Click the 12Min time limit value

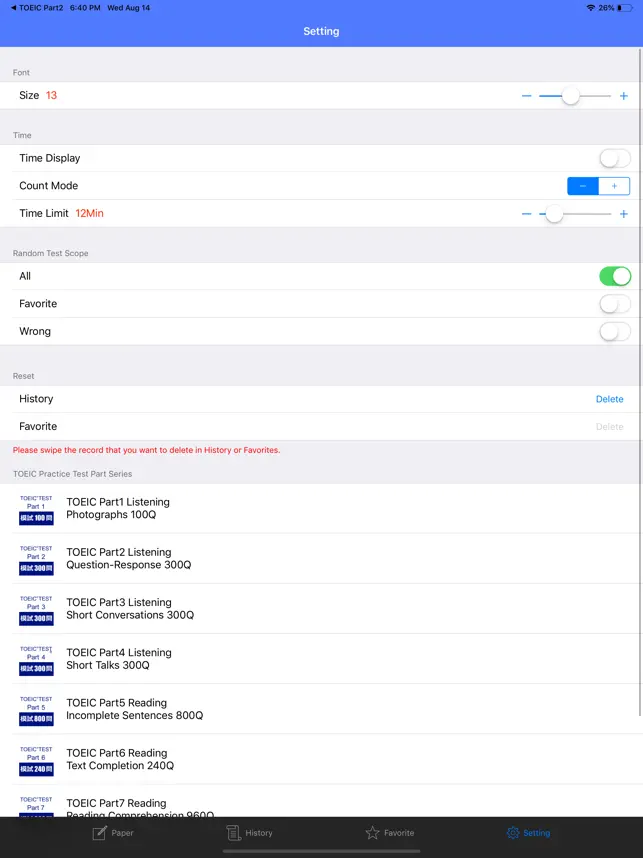coord(89,213)
